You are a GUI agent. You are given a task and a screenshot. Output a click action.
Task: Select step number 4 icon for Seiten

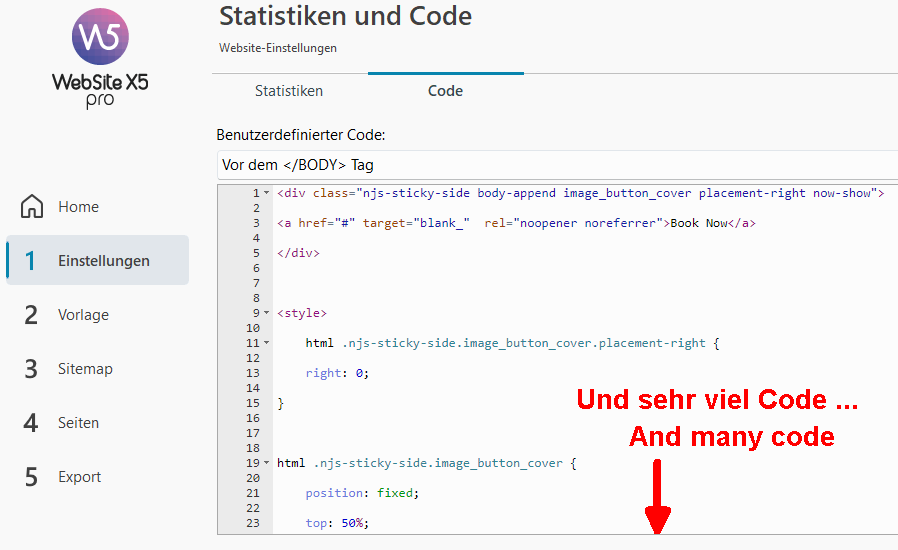(31, 423)
